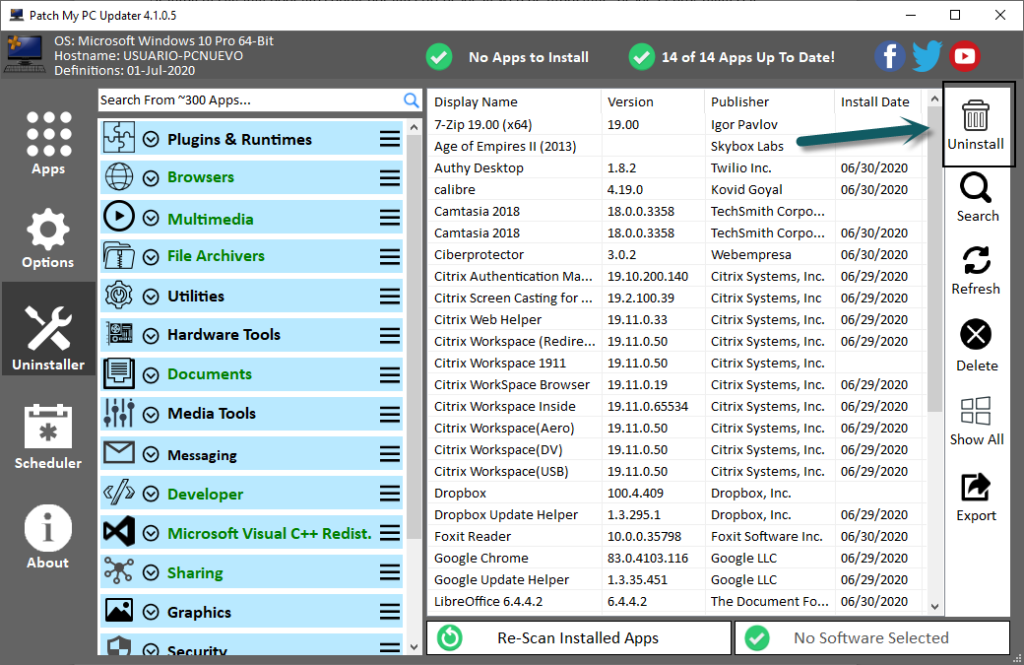
Task: Click the green re-scan arrow icon
Action: click(450, 638)
